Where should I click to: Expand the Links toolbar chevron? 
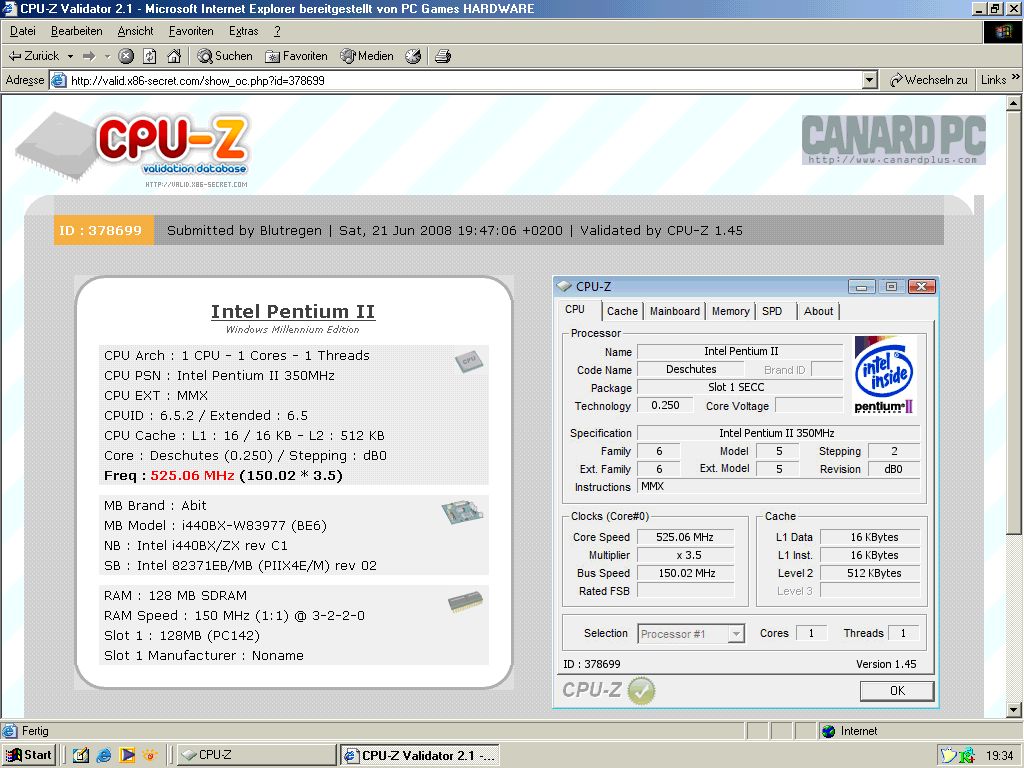[1016, 77]
